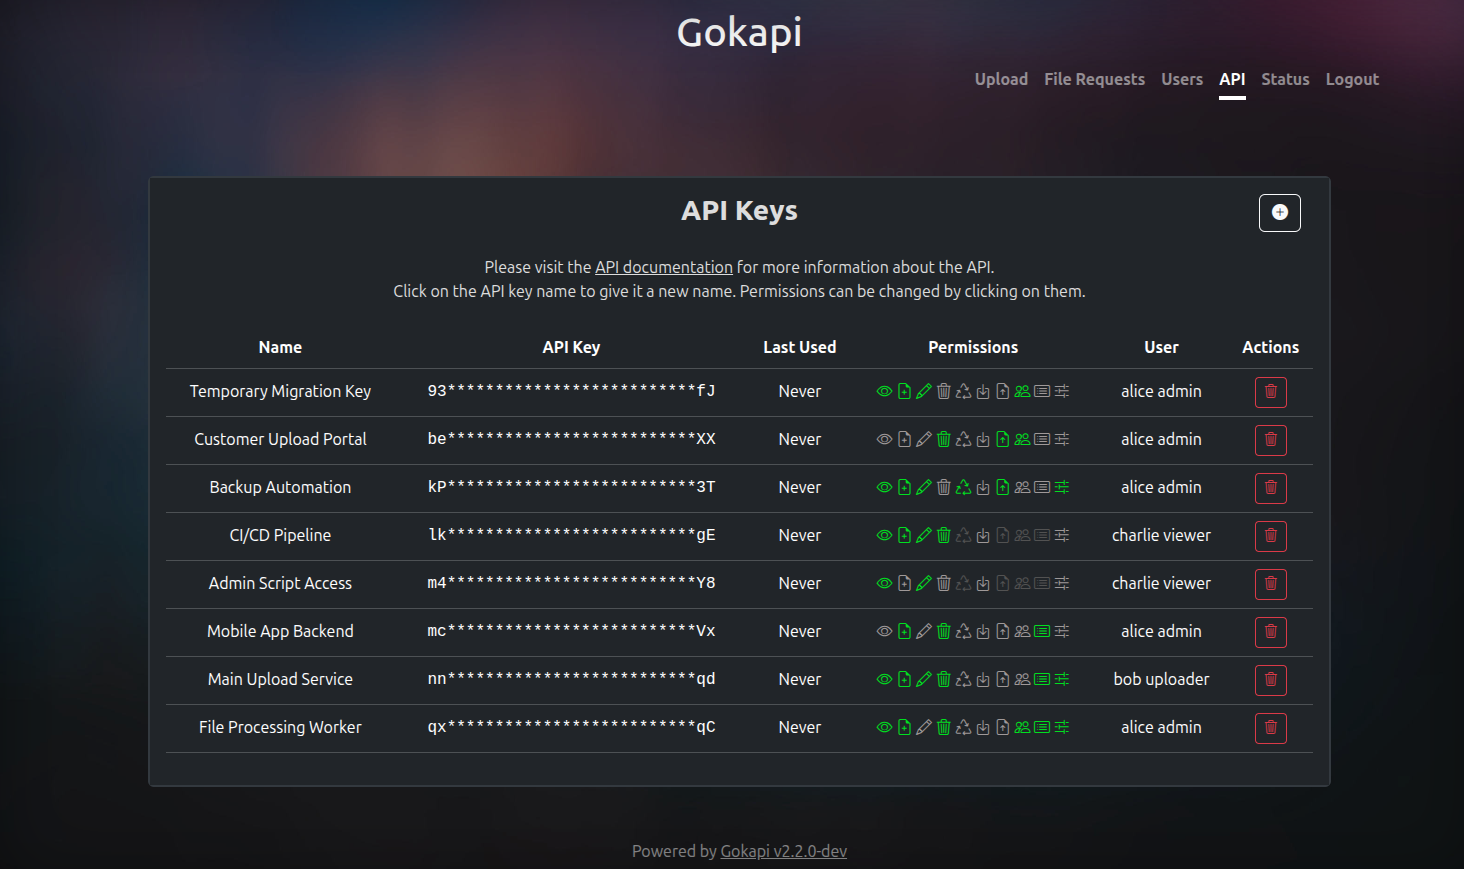
Task: Toggle manage users permission for Customer Upload Portal
Action: coord(1022,439)
